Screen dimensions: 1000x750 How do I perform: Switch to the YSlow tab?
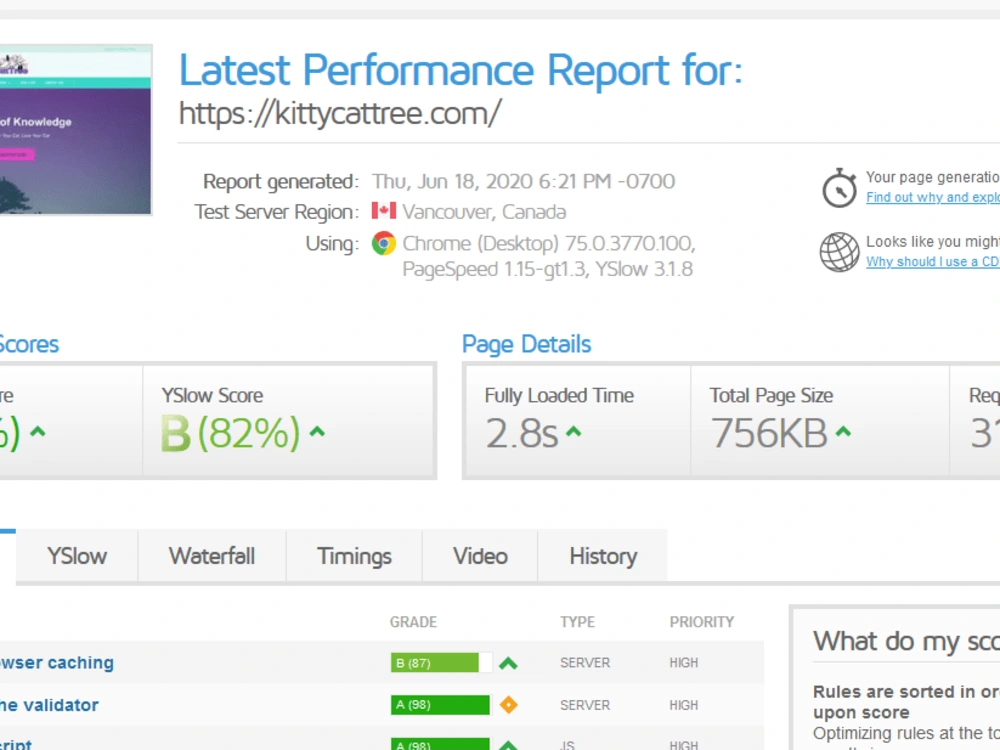[x=77, y=556]
